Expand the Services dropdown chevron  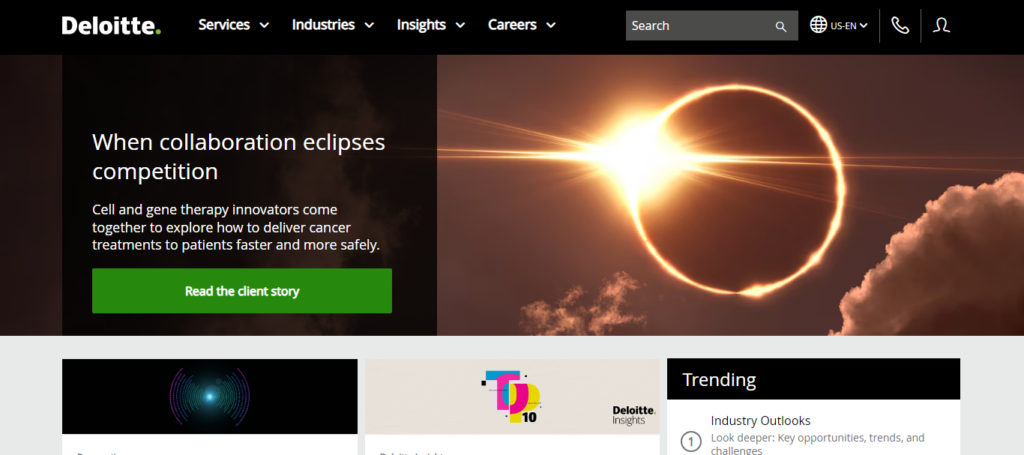(x=264, y=26)
